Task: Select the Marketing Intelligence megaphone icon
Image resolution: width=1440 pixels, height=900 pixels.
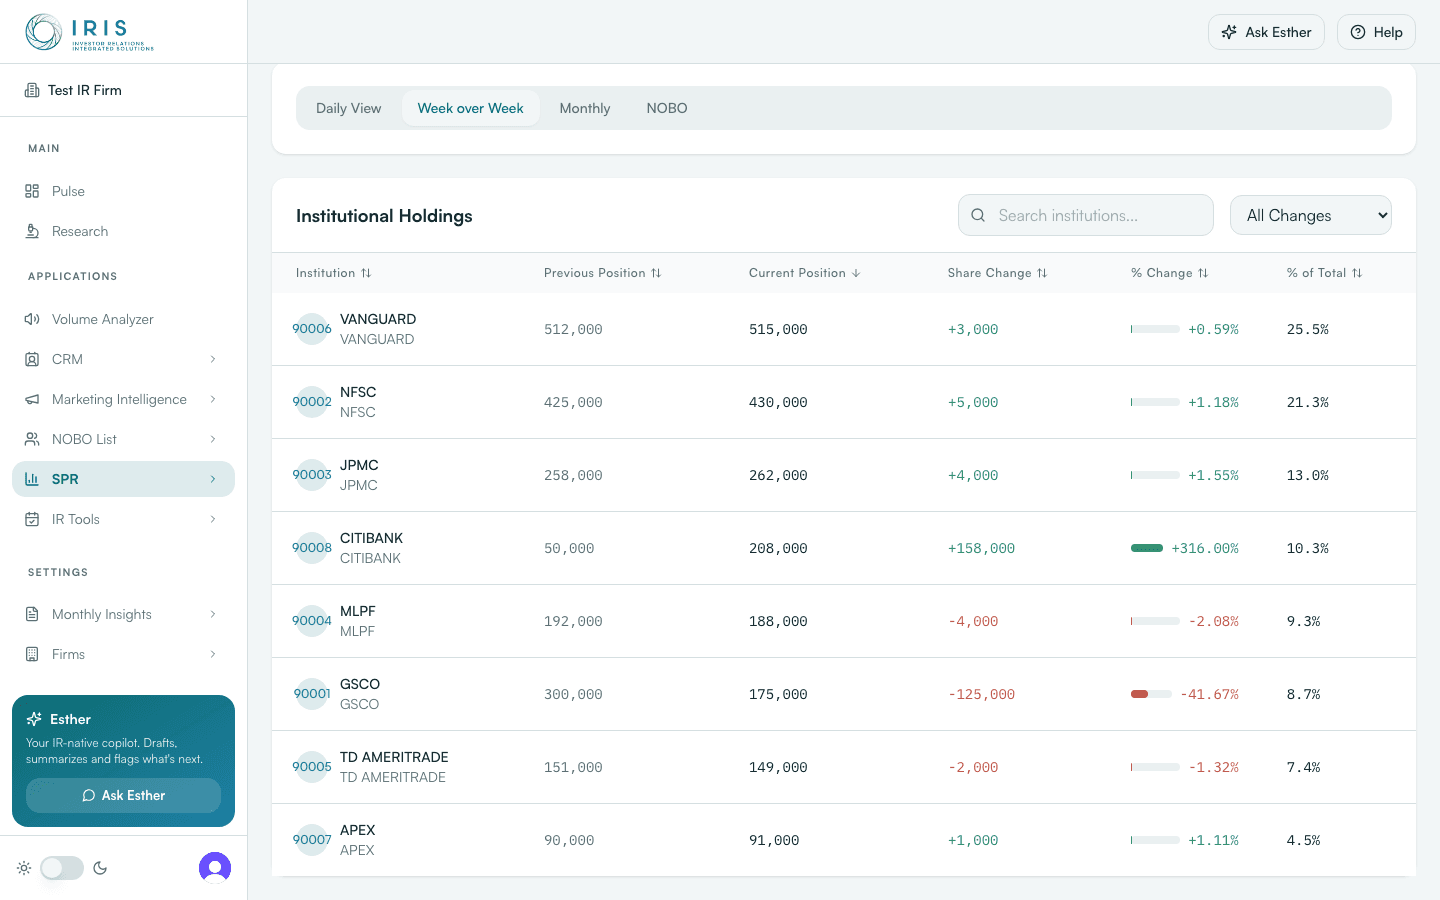Action: coord(32,399)
